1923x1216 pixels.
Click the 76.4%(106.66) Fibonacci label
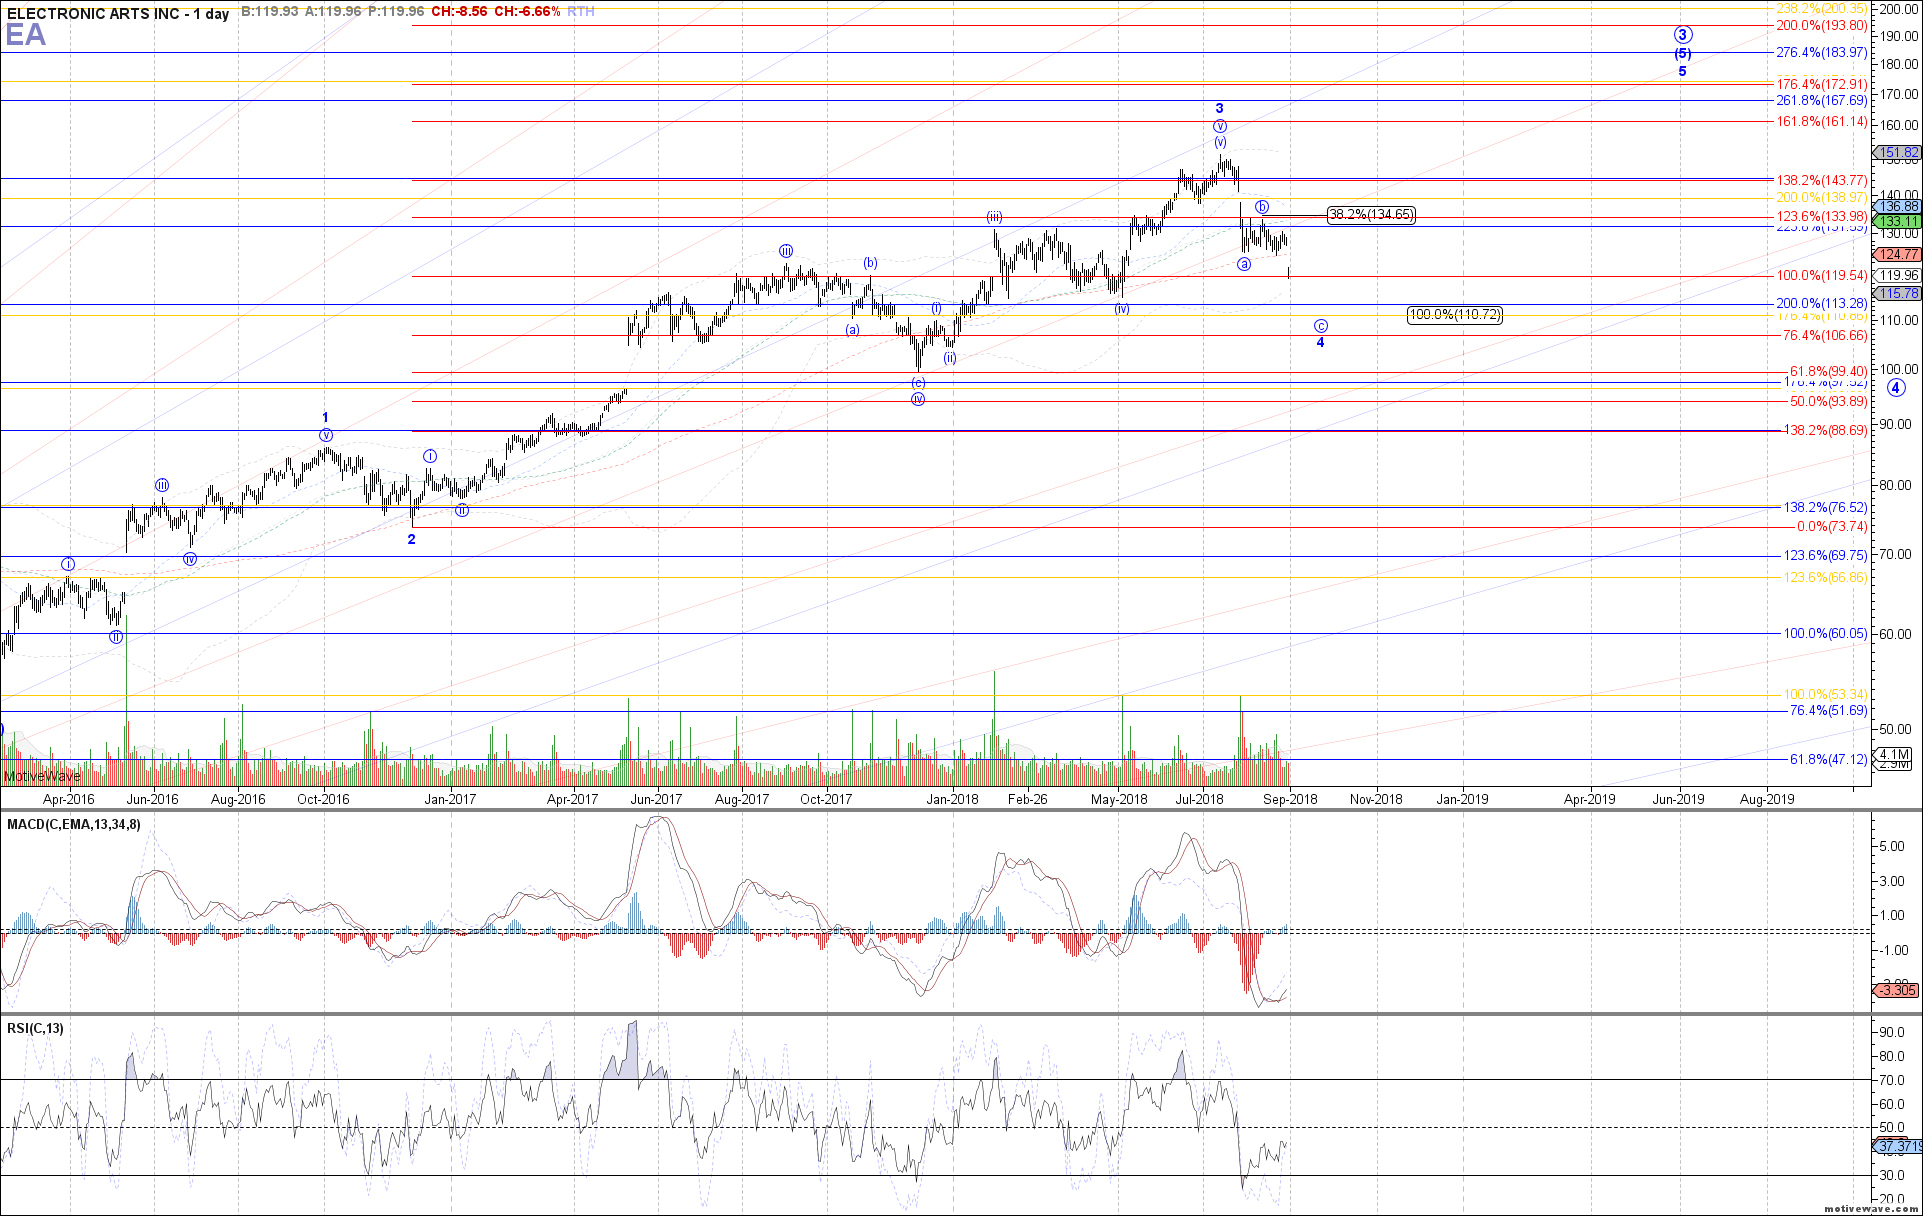(1825, 335)
